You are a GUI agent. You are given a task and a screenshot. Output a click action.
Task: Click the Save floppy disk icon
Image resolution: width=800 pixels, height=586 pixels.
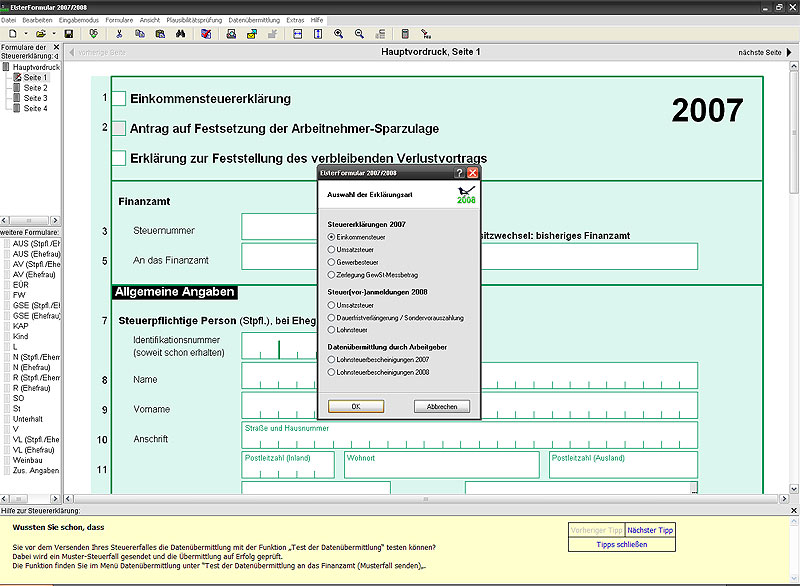[x=69, y=34]
